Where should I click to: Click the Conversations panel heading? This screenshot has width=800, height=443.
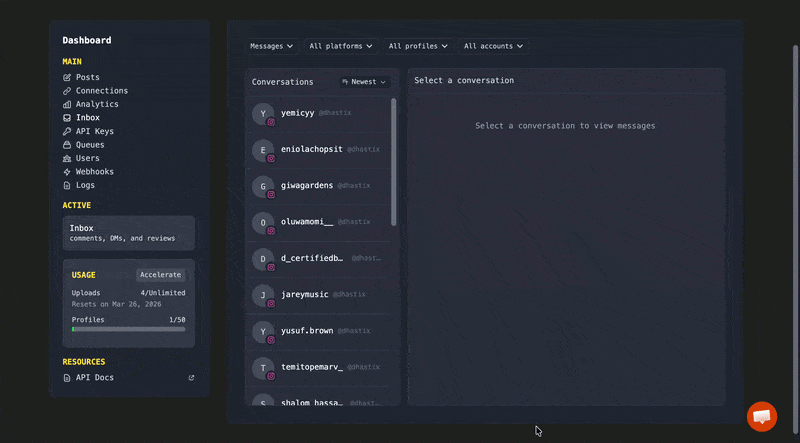tap(282, 82)
